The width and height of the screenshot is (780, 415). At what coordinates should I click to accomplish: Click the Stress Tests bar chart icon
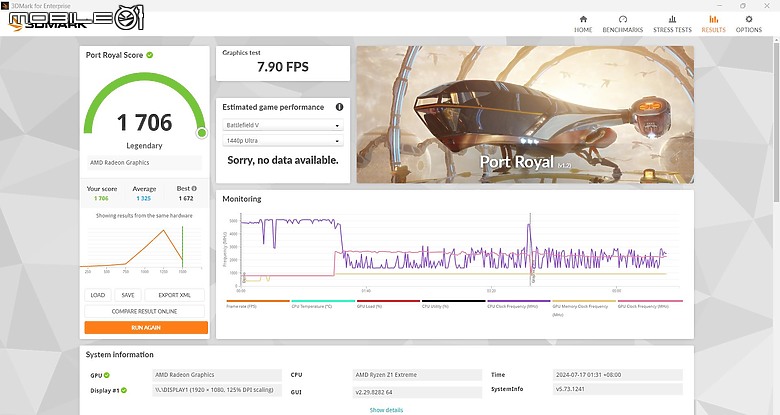(x=672, y=19)
